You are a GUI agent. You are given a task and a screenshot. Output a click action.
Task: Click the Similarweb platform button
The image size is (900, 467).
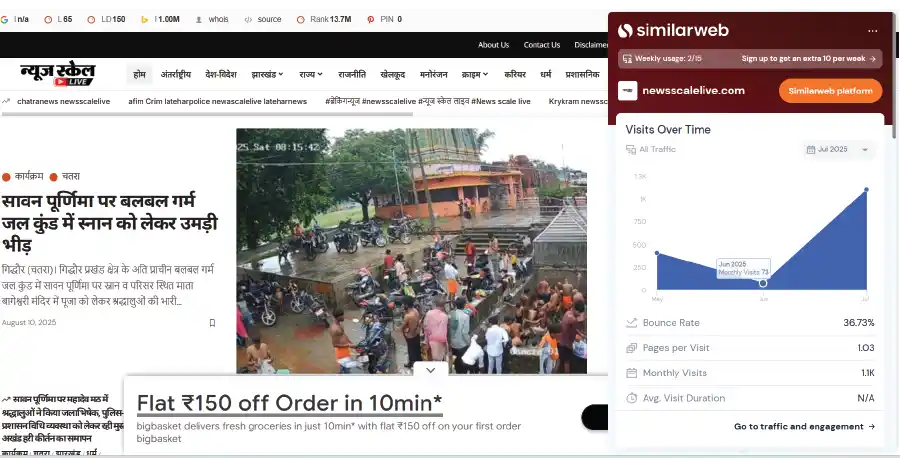pos(830,91)
